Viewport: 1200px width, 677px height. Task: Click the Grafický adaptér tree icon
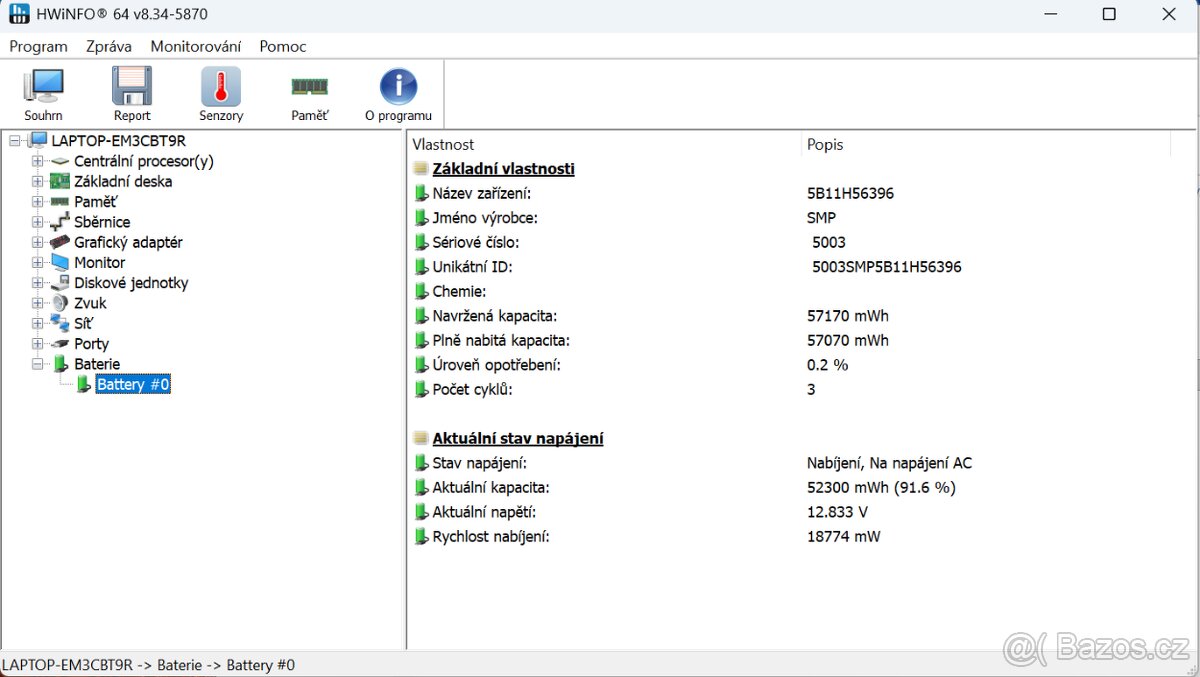coord(60,242)
